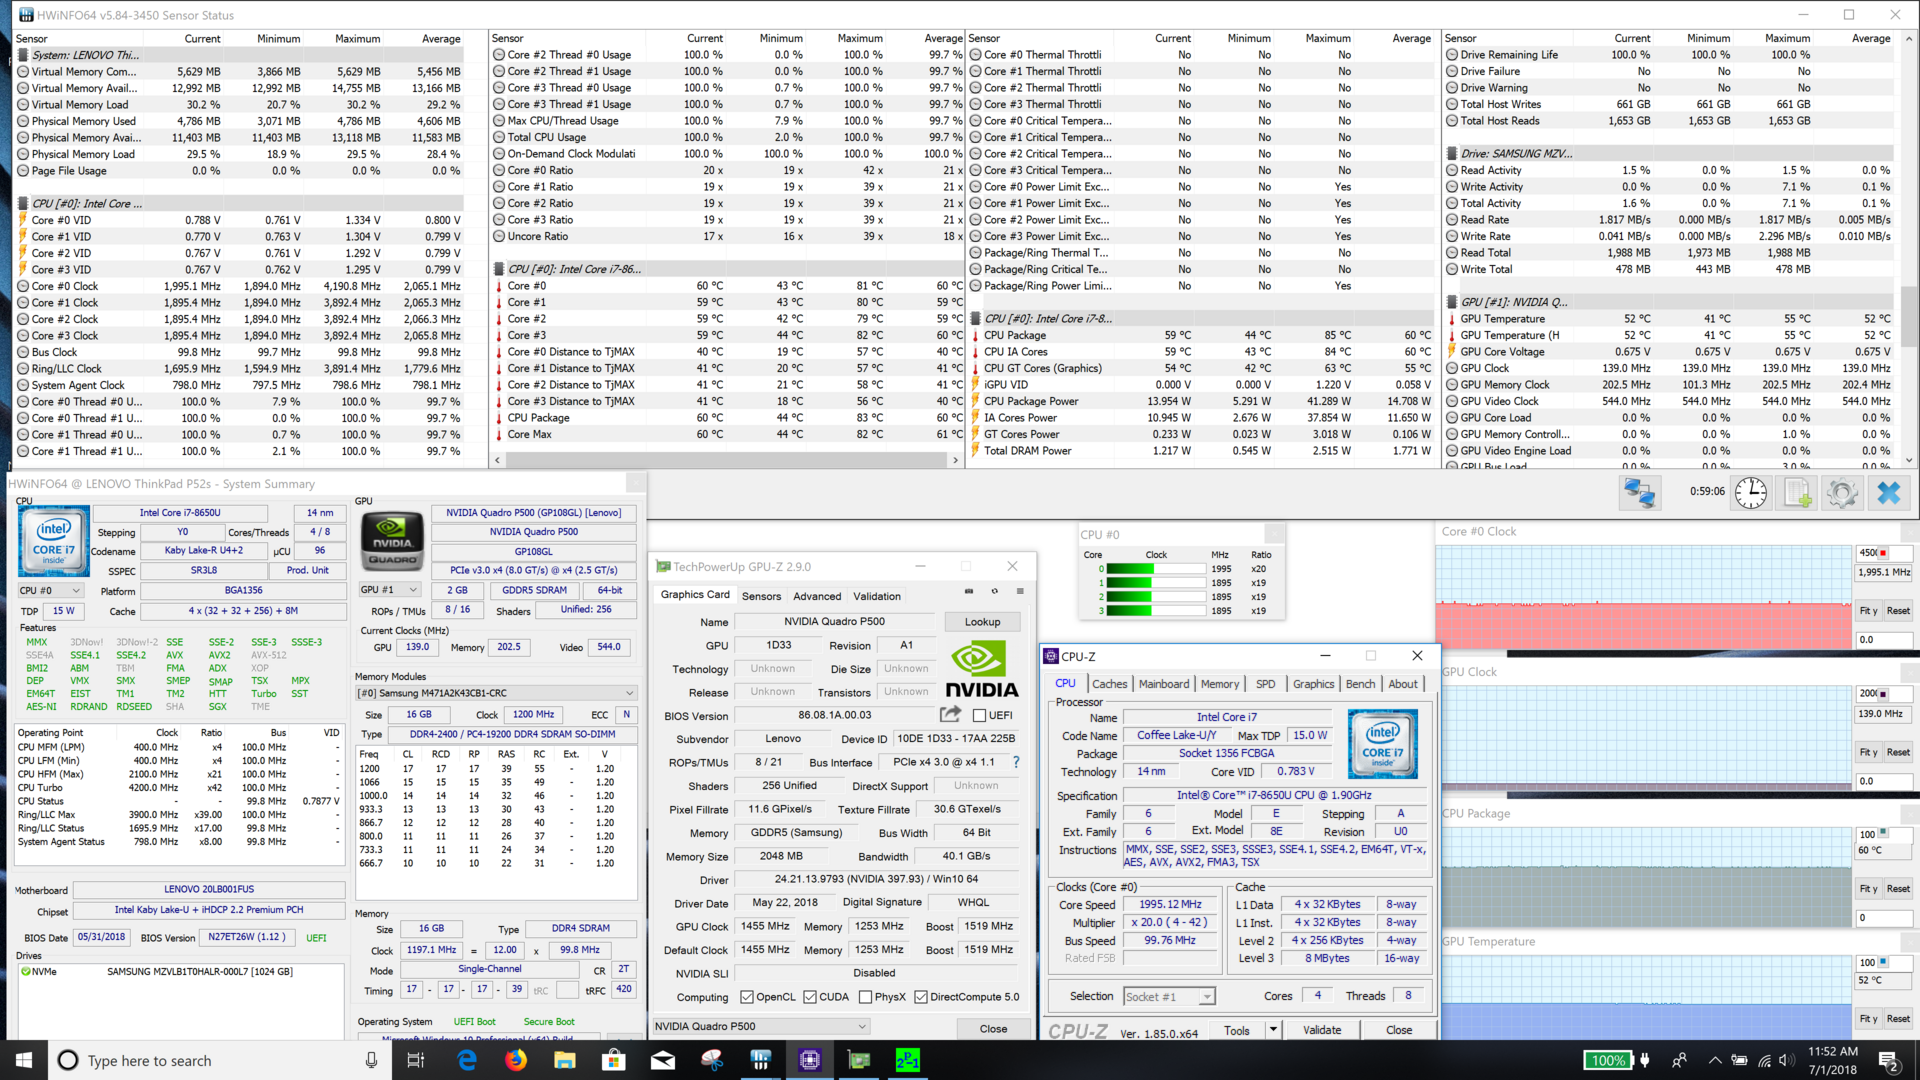Open CPU #0 selector dropdown in System Summary
Image resolution: width=1920 pixels, height=1080 pixels.
[x=52, y=590]
